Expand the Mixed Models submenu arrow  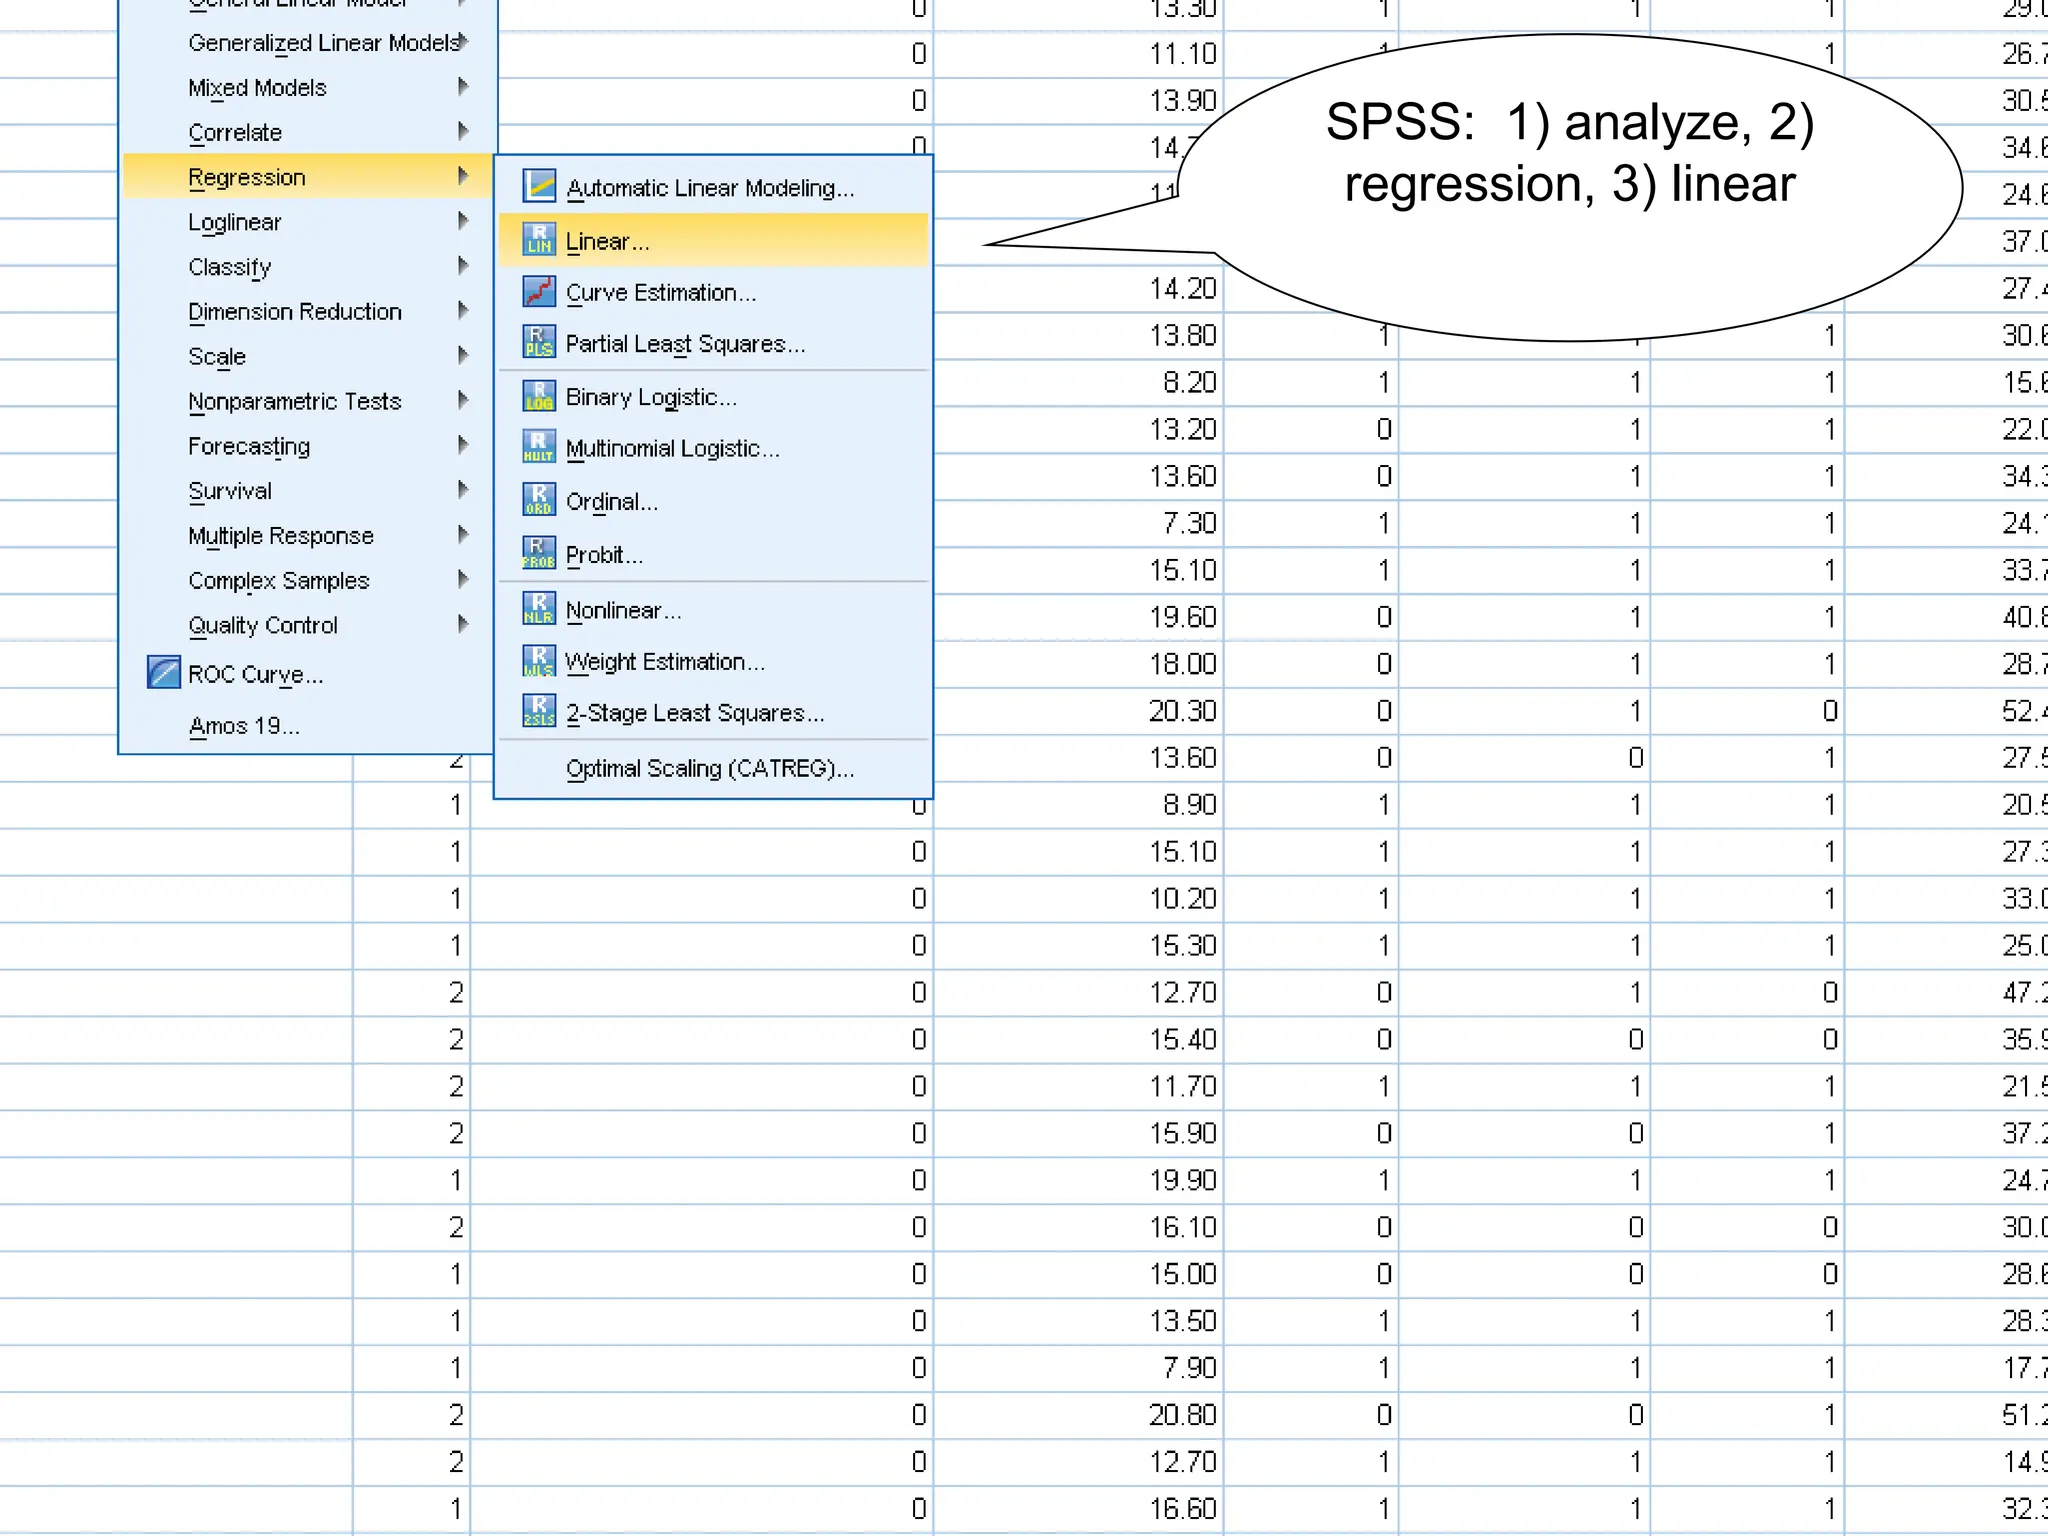463,87
